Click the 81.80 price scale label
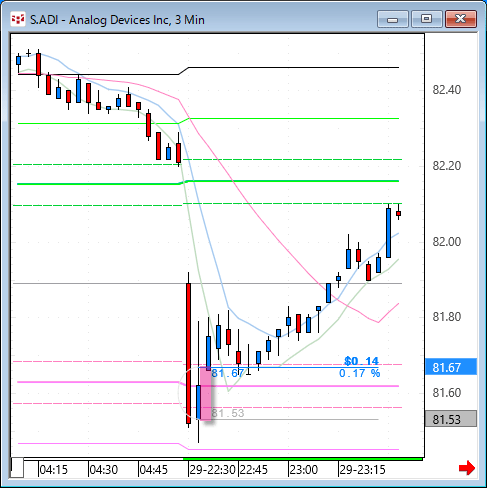The width and height of the screenshot is (487, 488). click(x=447, y=316)
